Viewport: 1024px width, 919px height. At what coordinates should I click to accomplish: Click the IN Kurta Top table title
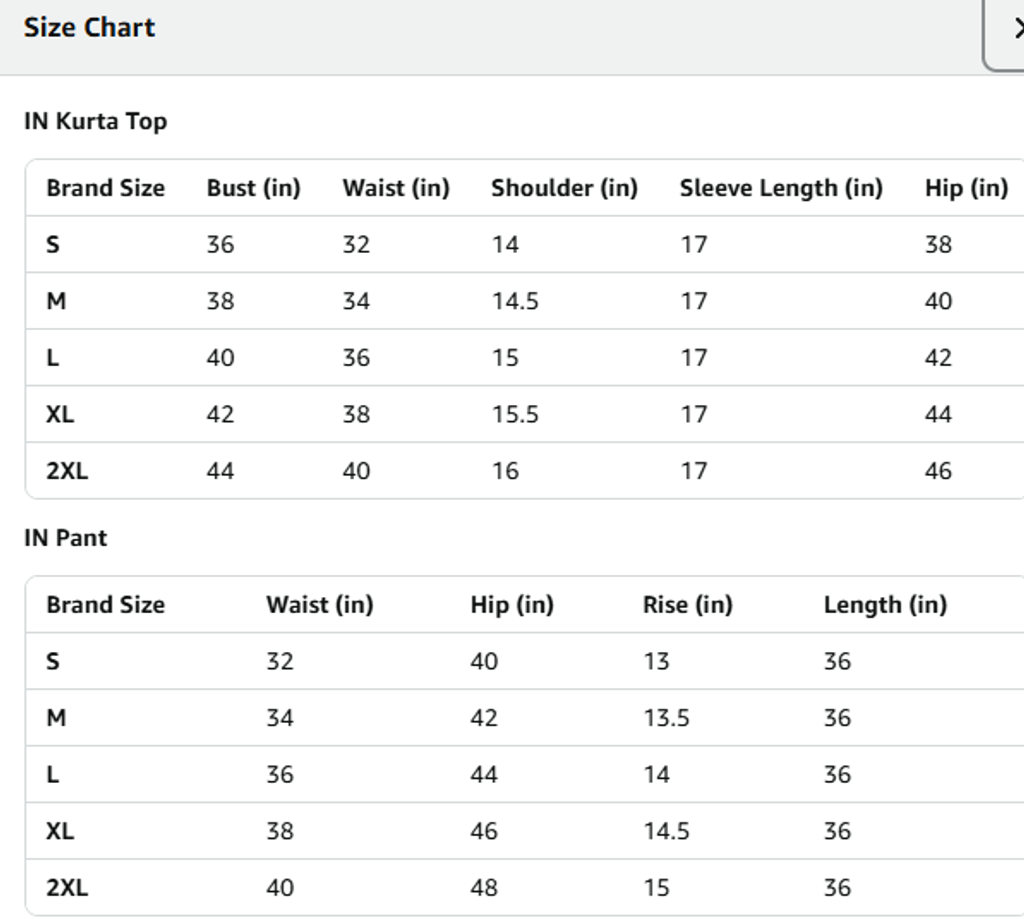click(96, 122)
